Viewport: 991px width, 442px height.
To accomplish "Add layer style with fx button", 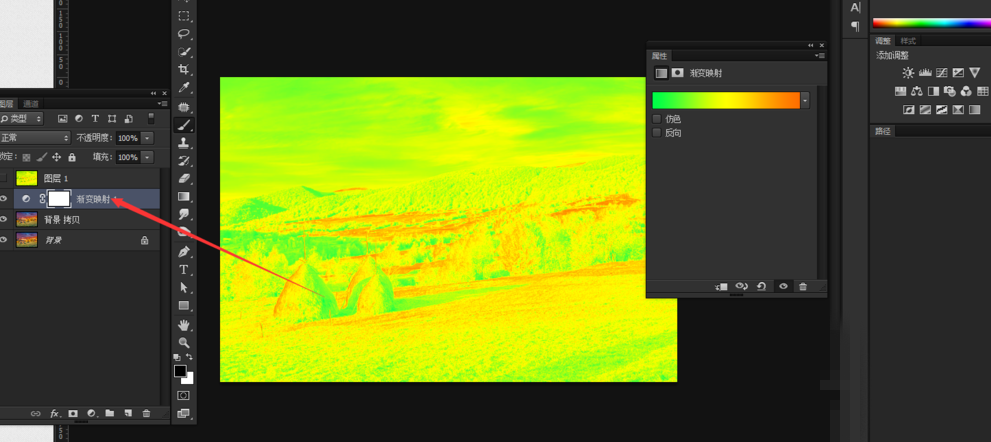I will pos(55,414).
